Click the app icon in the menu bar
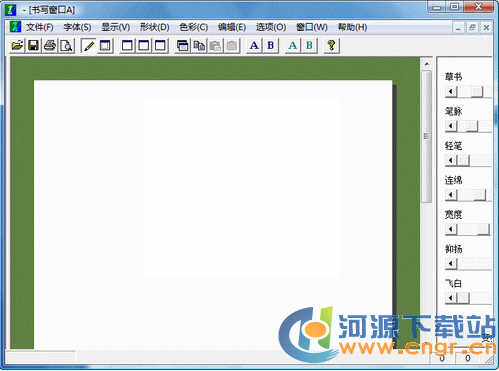The width and height of the screenshot is (499, 371). (15, 27)
